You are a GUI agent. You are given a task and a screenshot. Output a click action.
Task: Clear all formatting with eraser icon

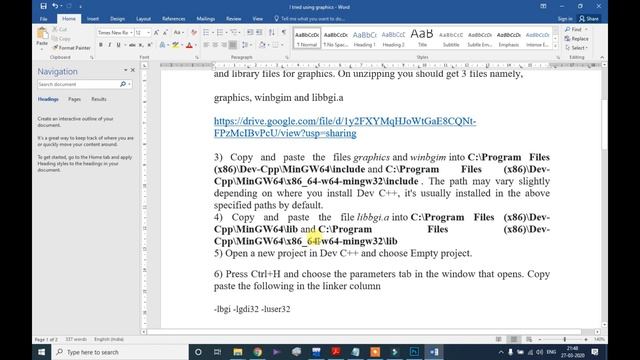(194, 32)
